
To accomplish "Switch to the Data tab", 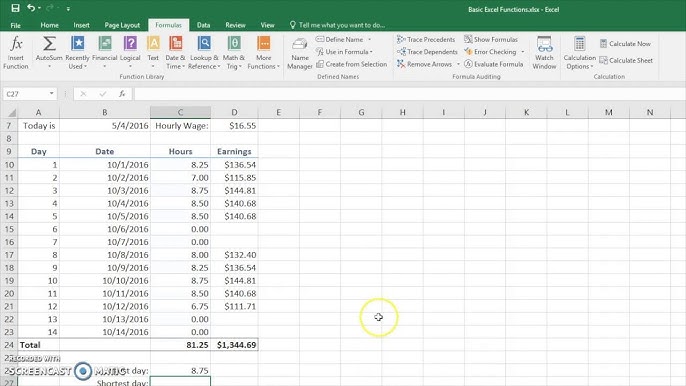I will coord(203,25).
